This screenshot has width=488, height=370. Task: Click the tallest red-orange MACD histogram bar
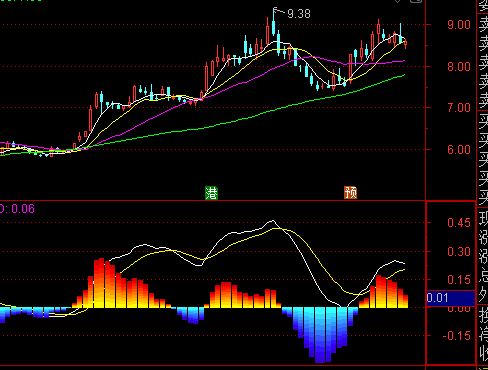click(x=99, y=283)
